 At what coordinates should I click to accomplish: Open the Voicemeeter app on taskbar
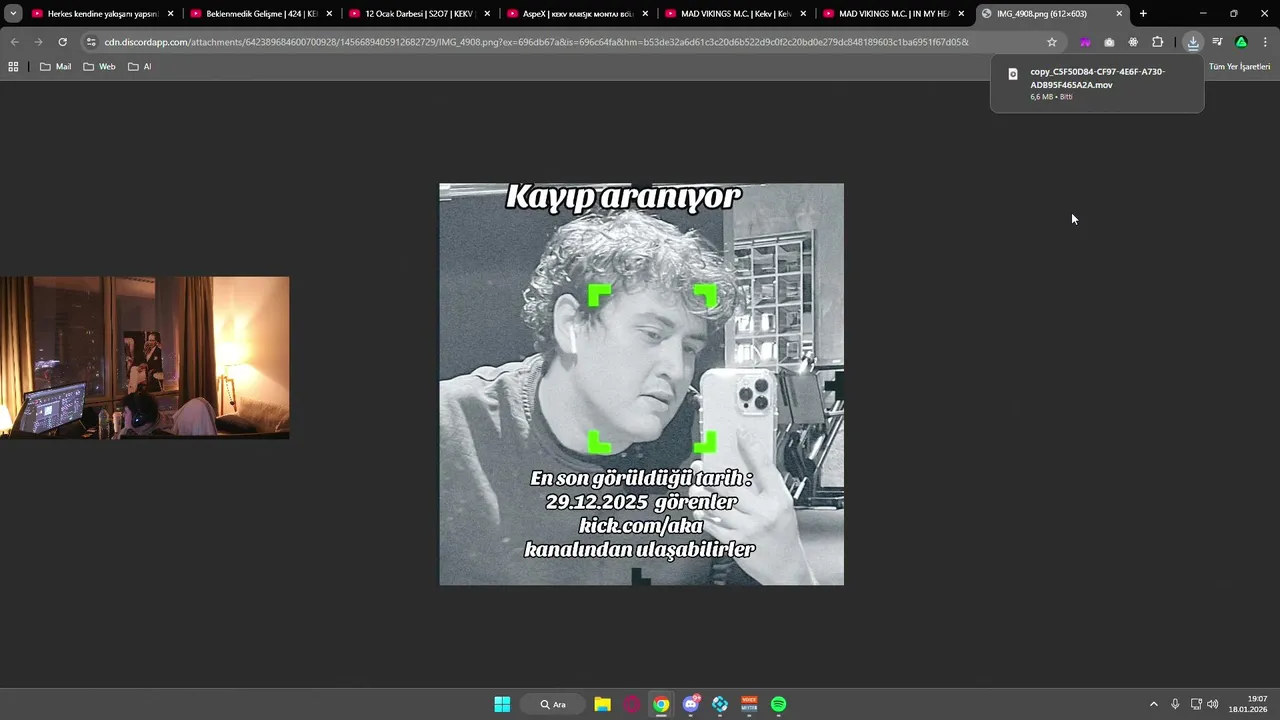point(749,704)
